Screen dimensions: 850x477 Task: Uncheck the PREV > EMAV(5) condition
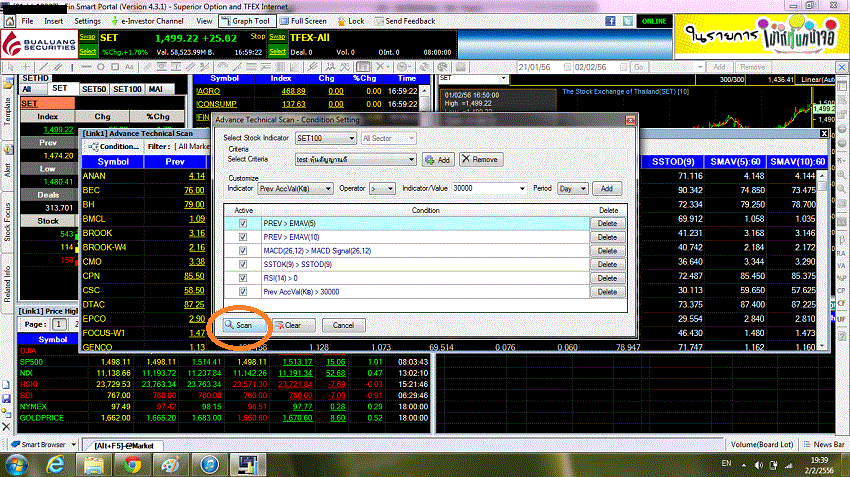pyautogui.click(x=243, y=223)
